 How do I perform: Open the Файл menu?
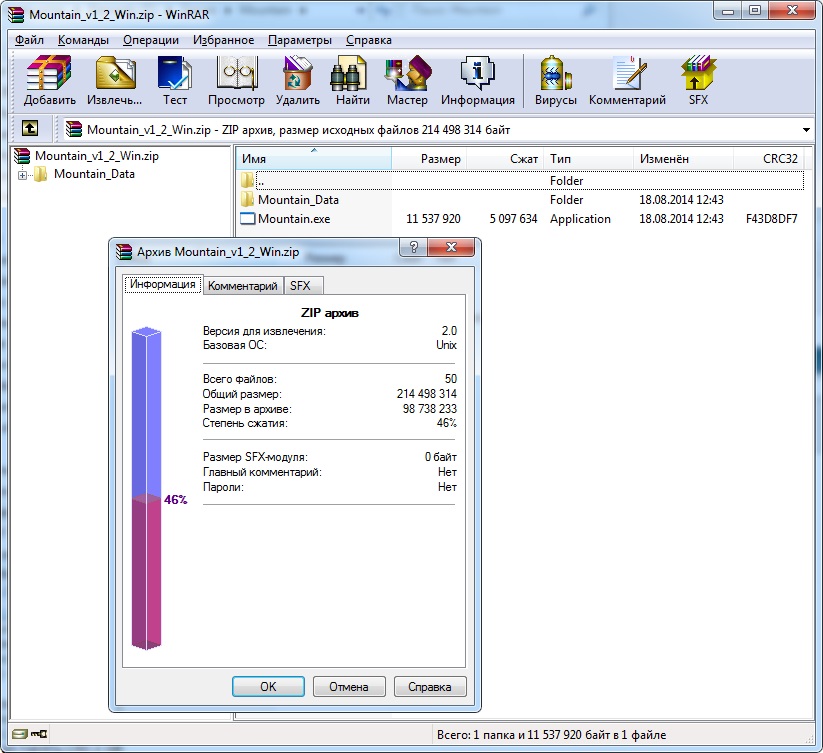coord(29,40)
